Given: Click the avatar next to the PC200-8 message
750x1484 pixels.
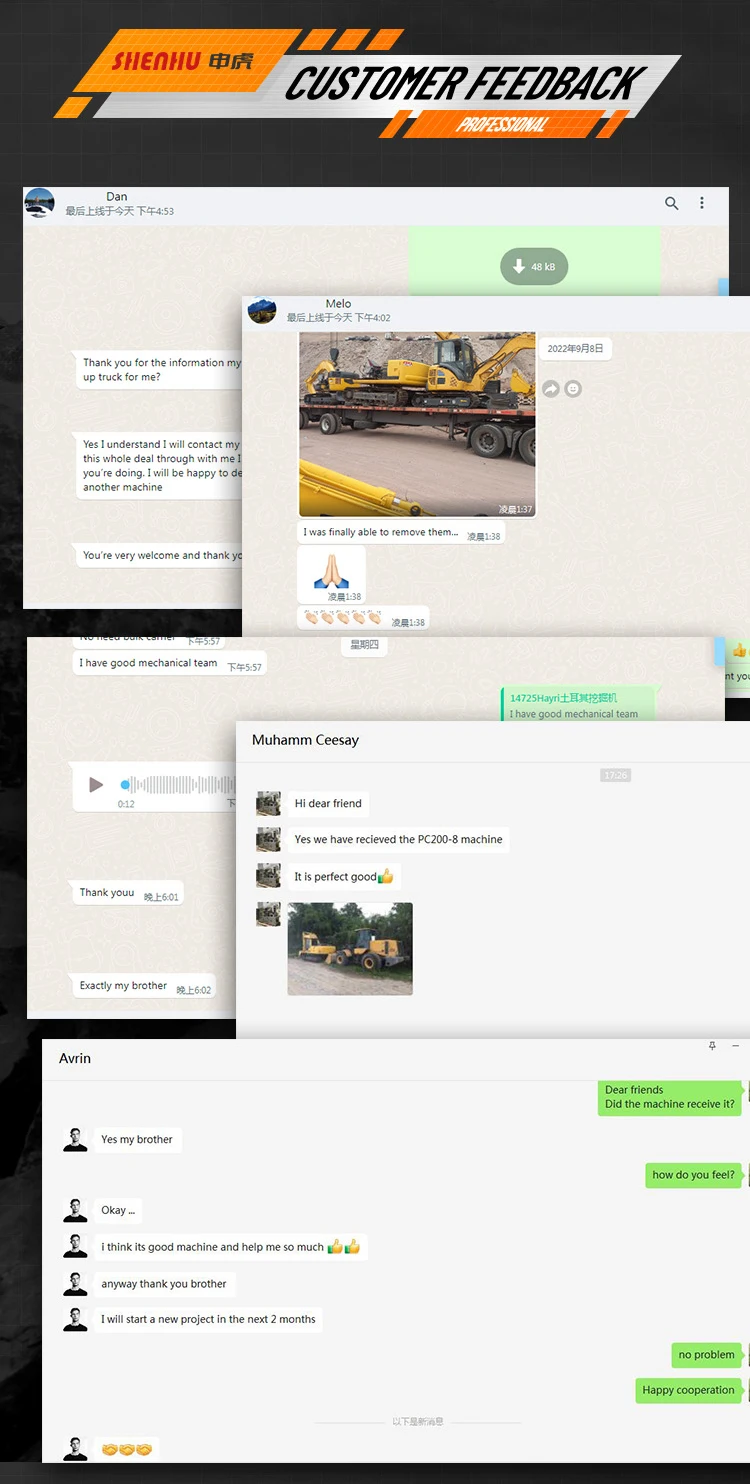Looking at the screenshot, I should (268, 840).
